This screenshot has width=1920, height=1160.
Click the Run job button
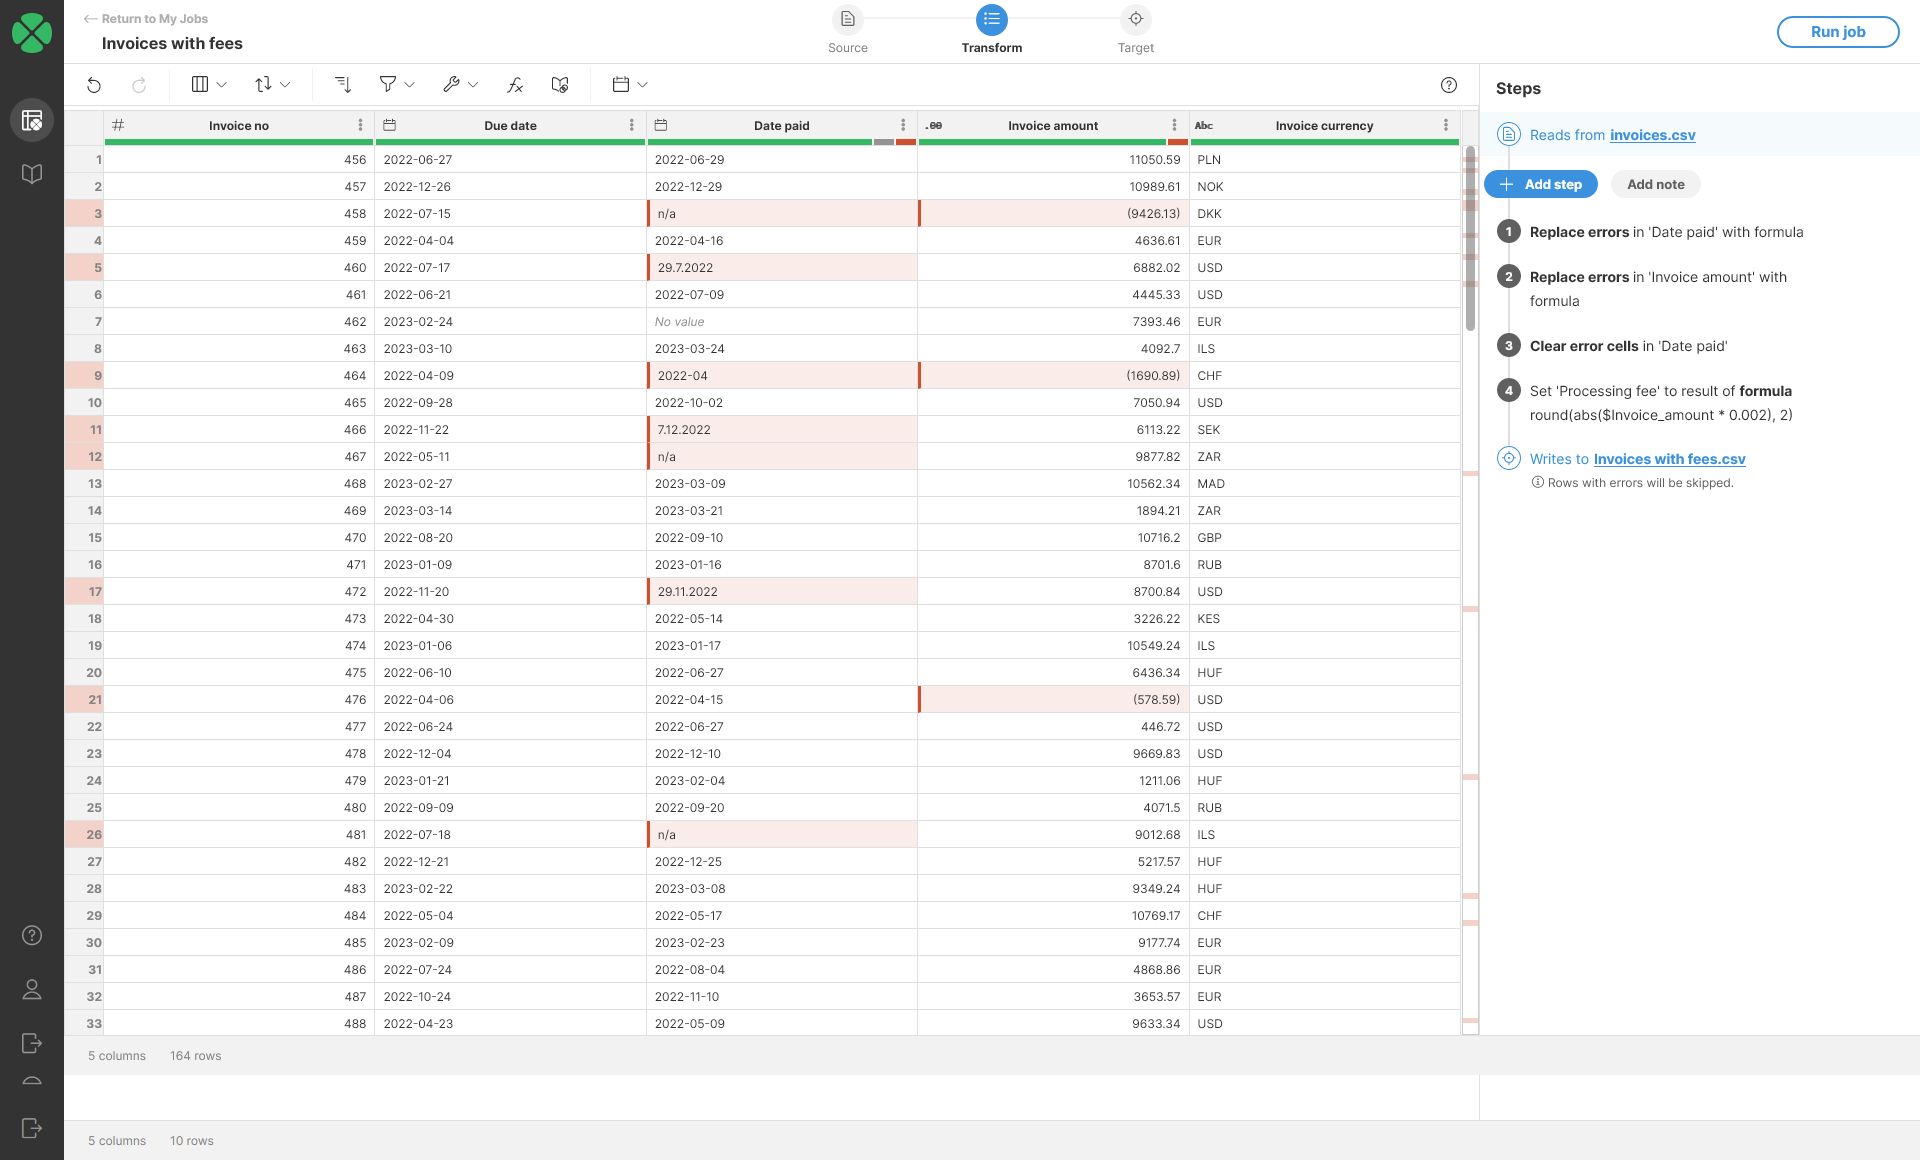click(1837, 32)
